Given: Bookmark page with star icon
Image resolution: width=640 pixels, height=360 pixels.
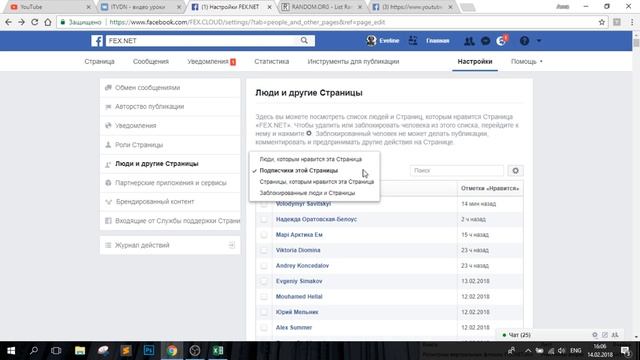Looking at the screenshot, I should (602, 22).
